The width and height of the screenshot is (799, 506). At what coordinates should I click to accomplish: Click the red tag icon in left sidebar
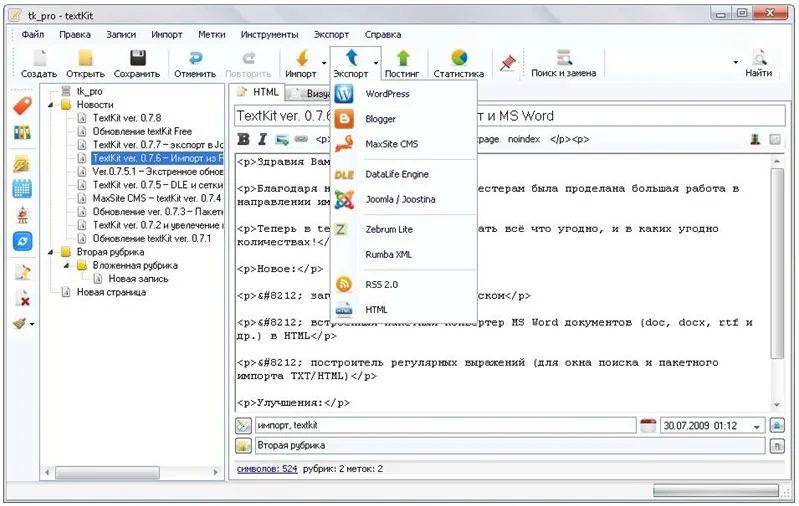coord(22,105)
